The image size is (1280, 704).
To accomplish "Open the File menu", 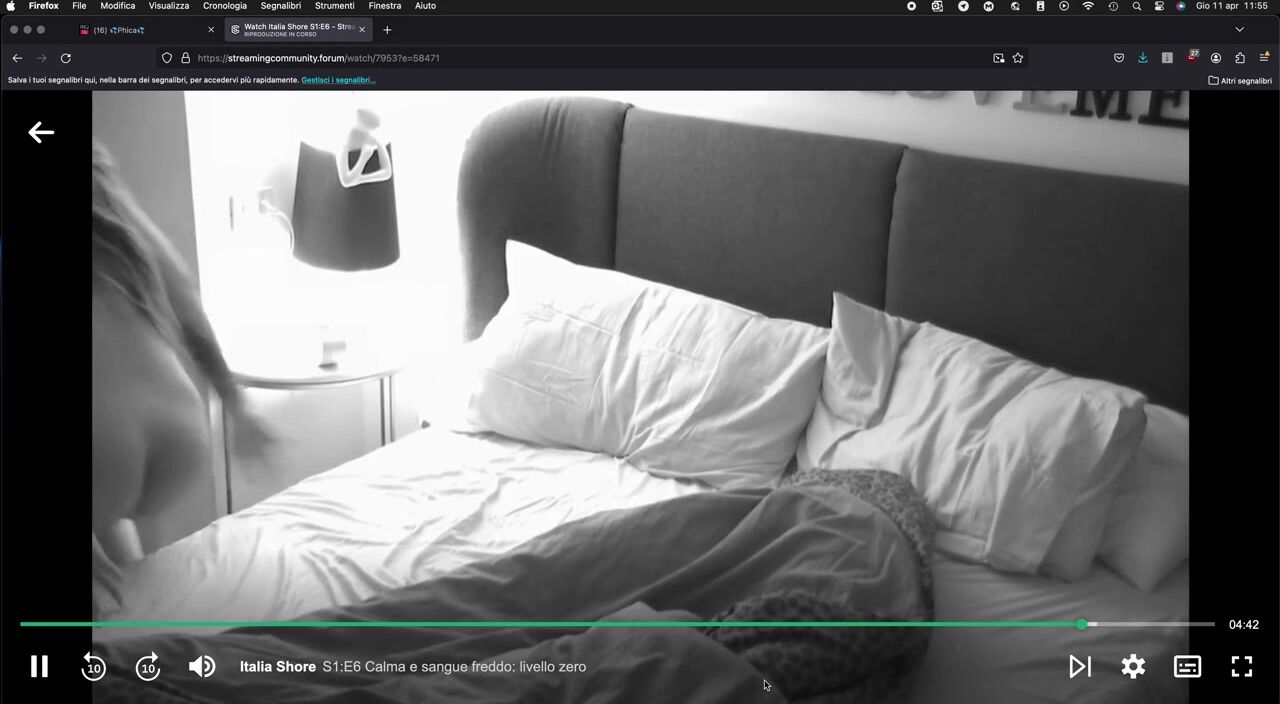I will tap(79, 6).
